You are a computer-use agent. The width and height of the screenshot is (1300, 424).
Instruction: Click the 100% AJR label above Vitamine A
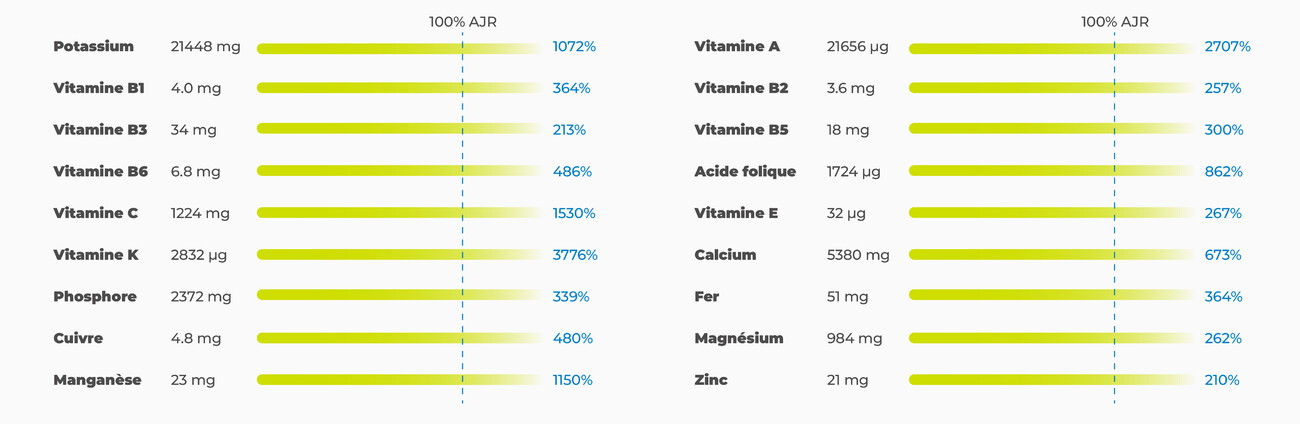click(1115, 21)
